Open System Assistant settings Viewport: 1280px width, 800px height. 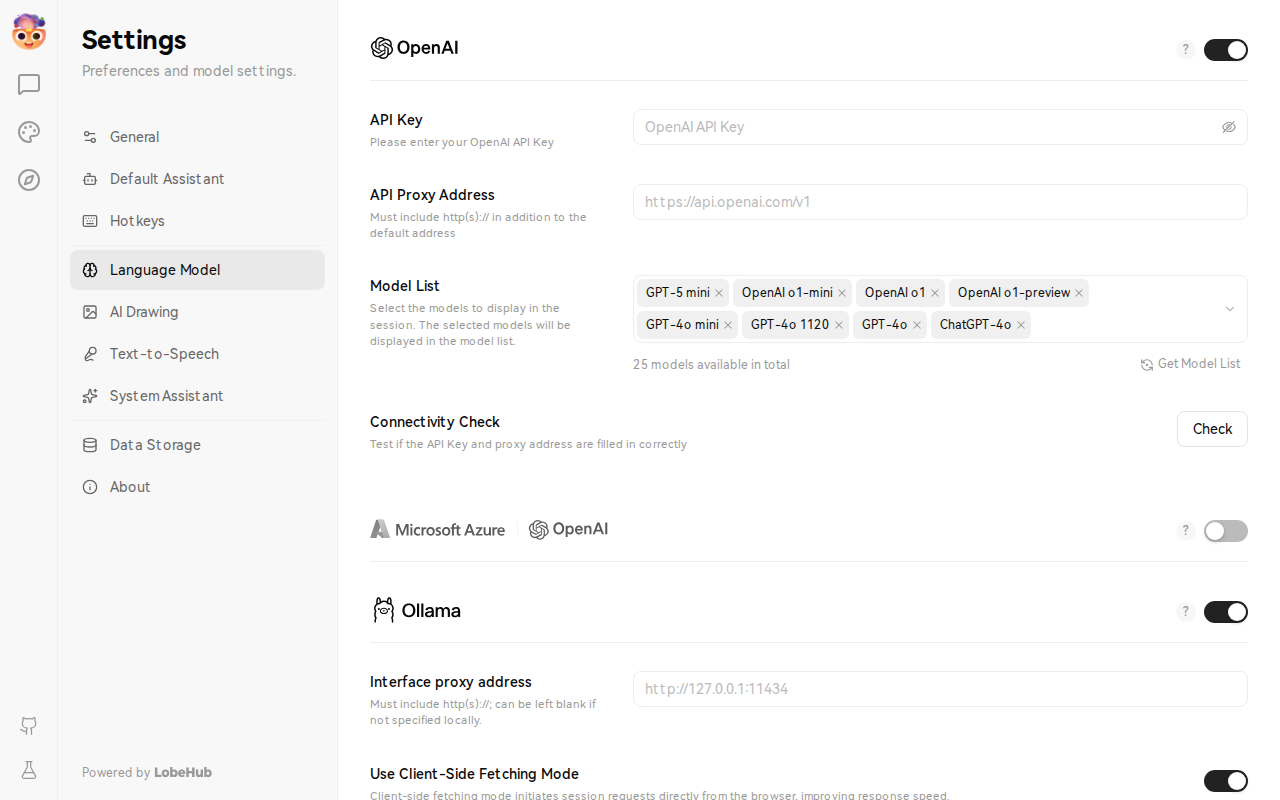[x=197, y=396]
